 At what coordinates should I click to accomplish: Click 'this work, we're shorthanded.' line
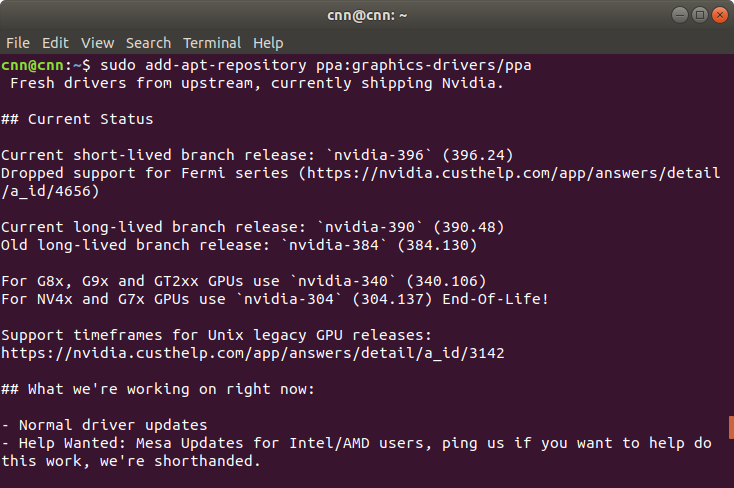[131, 461]
